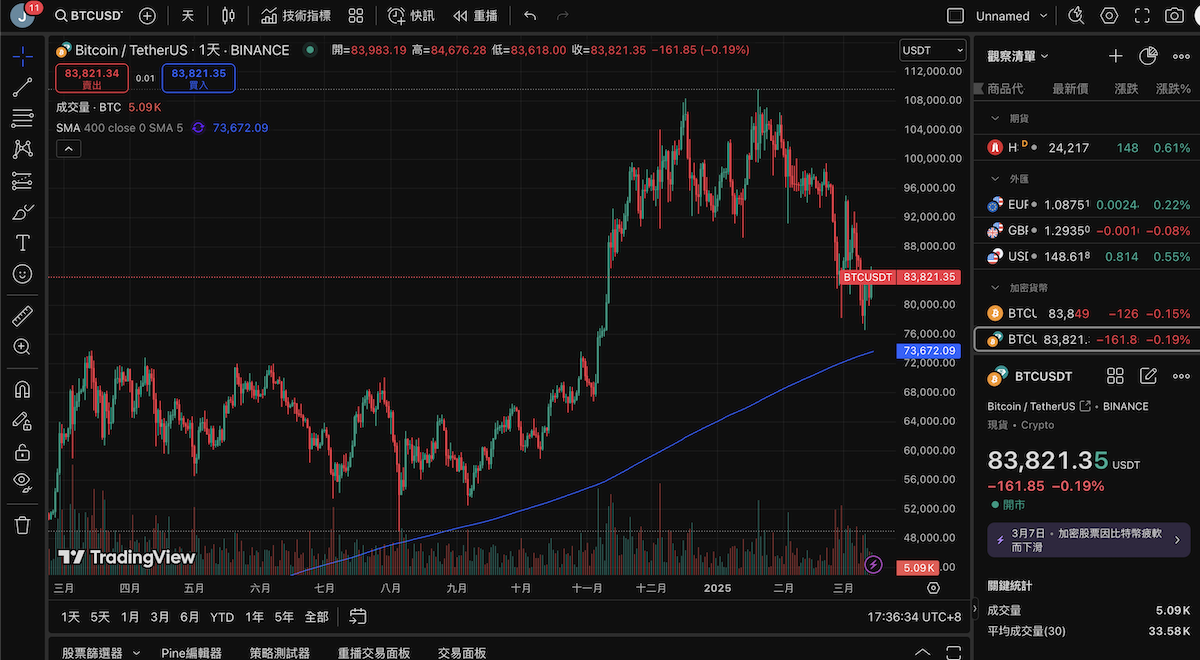
Task: Set chart range to 6月
Action: click(x=190, y=617)
